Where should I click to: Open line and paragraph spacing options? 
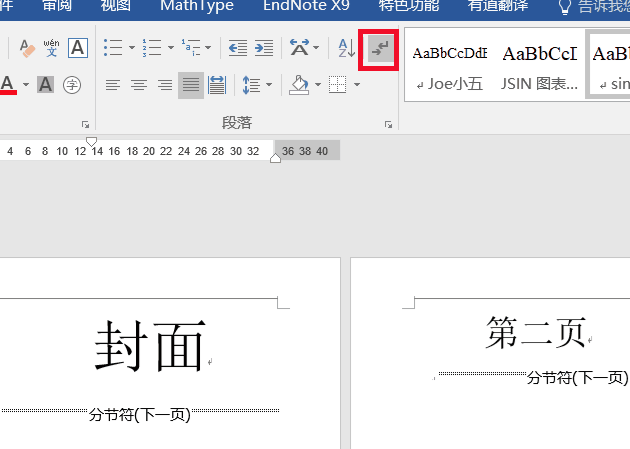coord(252,85)
